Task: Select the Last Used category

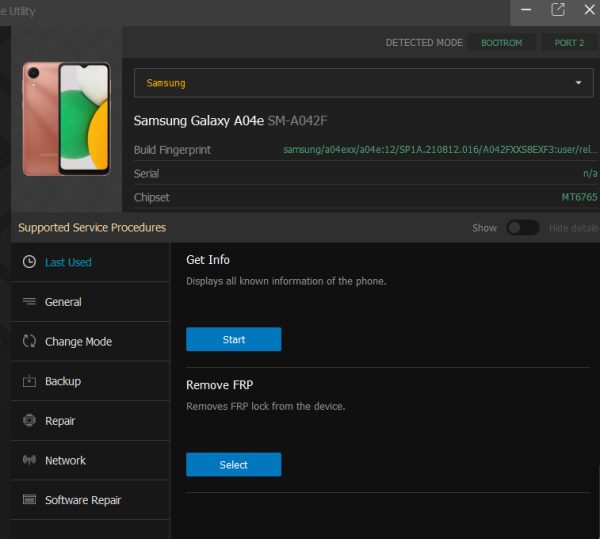Action: [90, 262]
